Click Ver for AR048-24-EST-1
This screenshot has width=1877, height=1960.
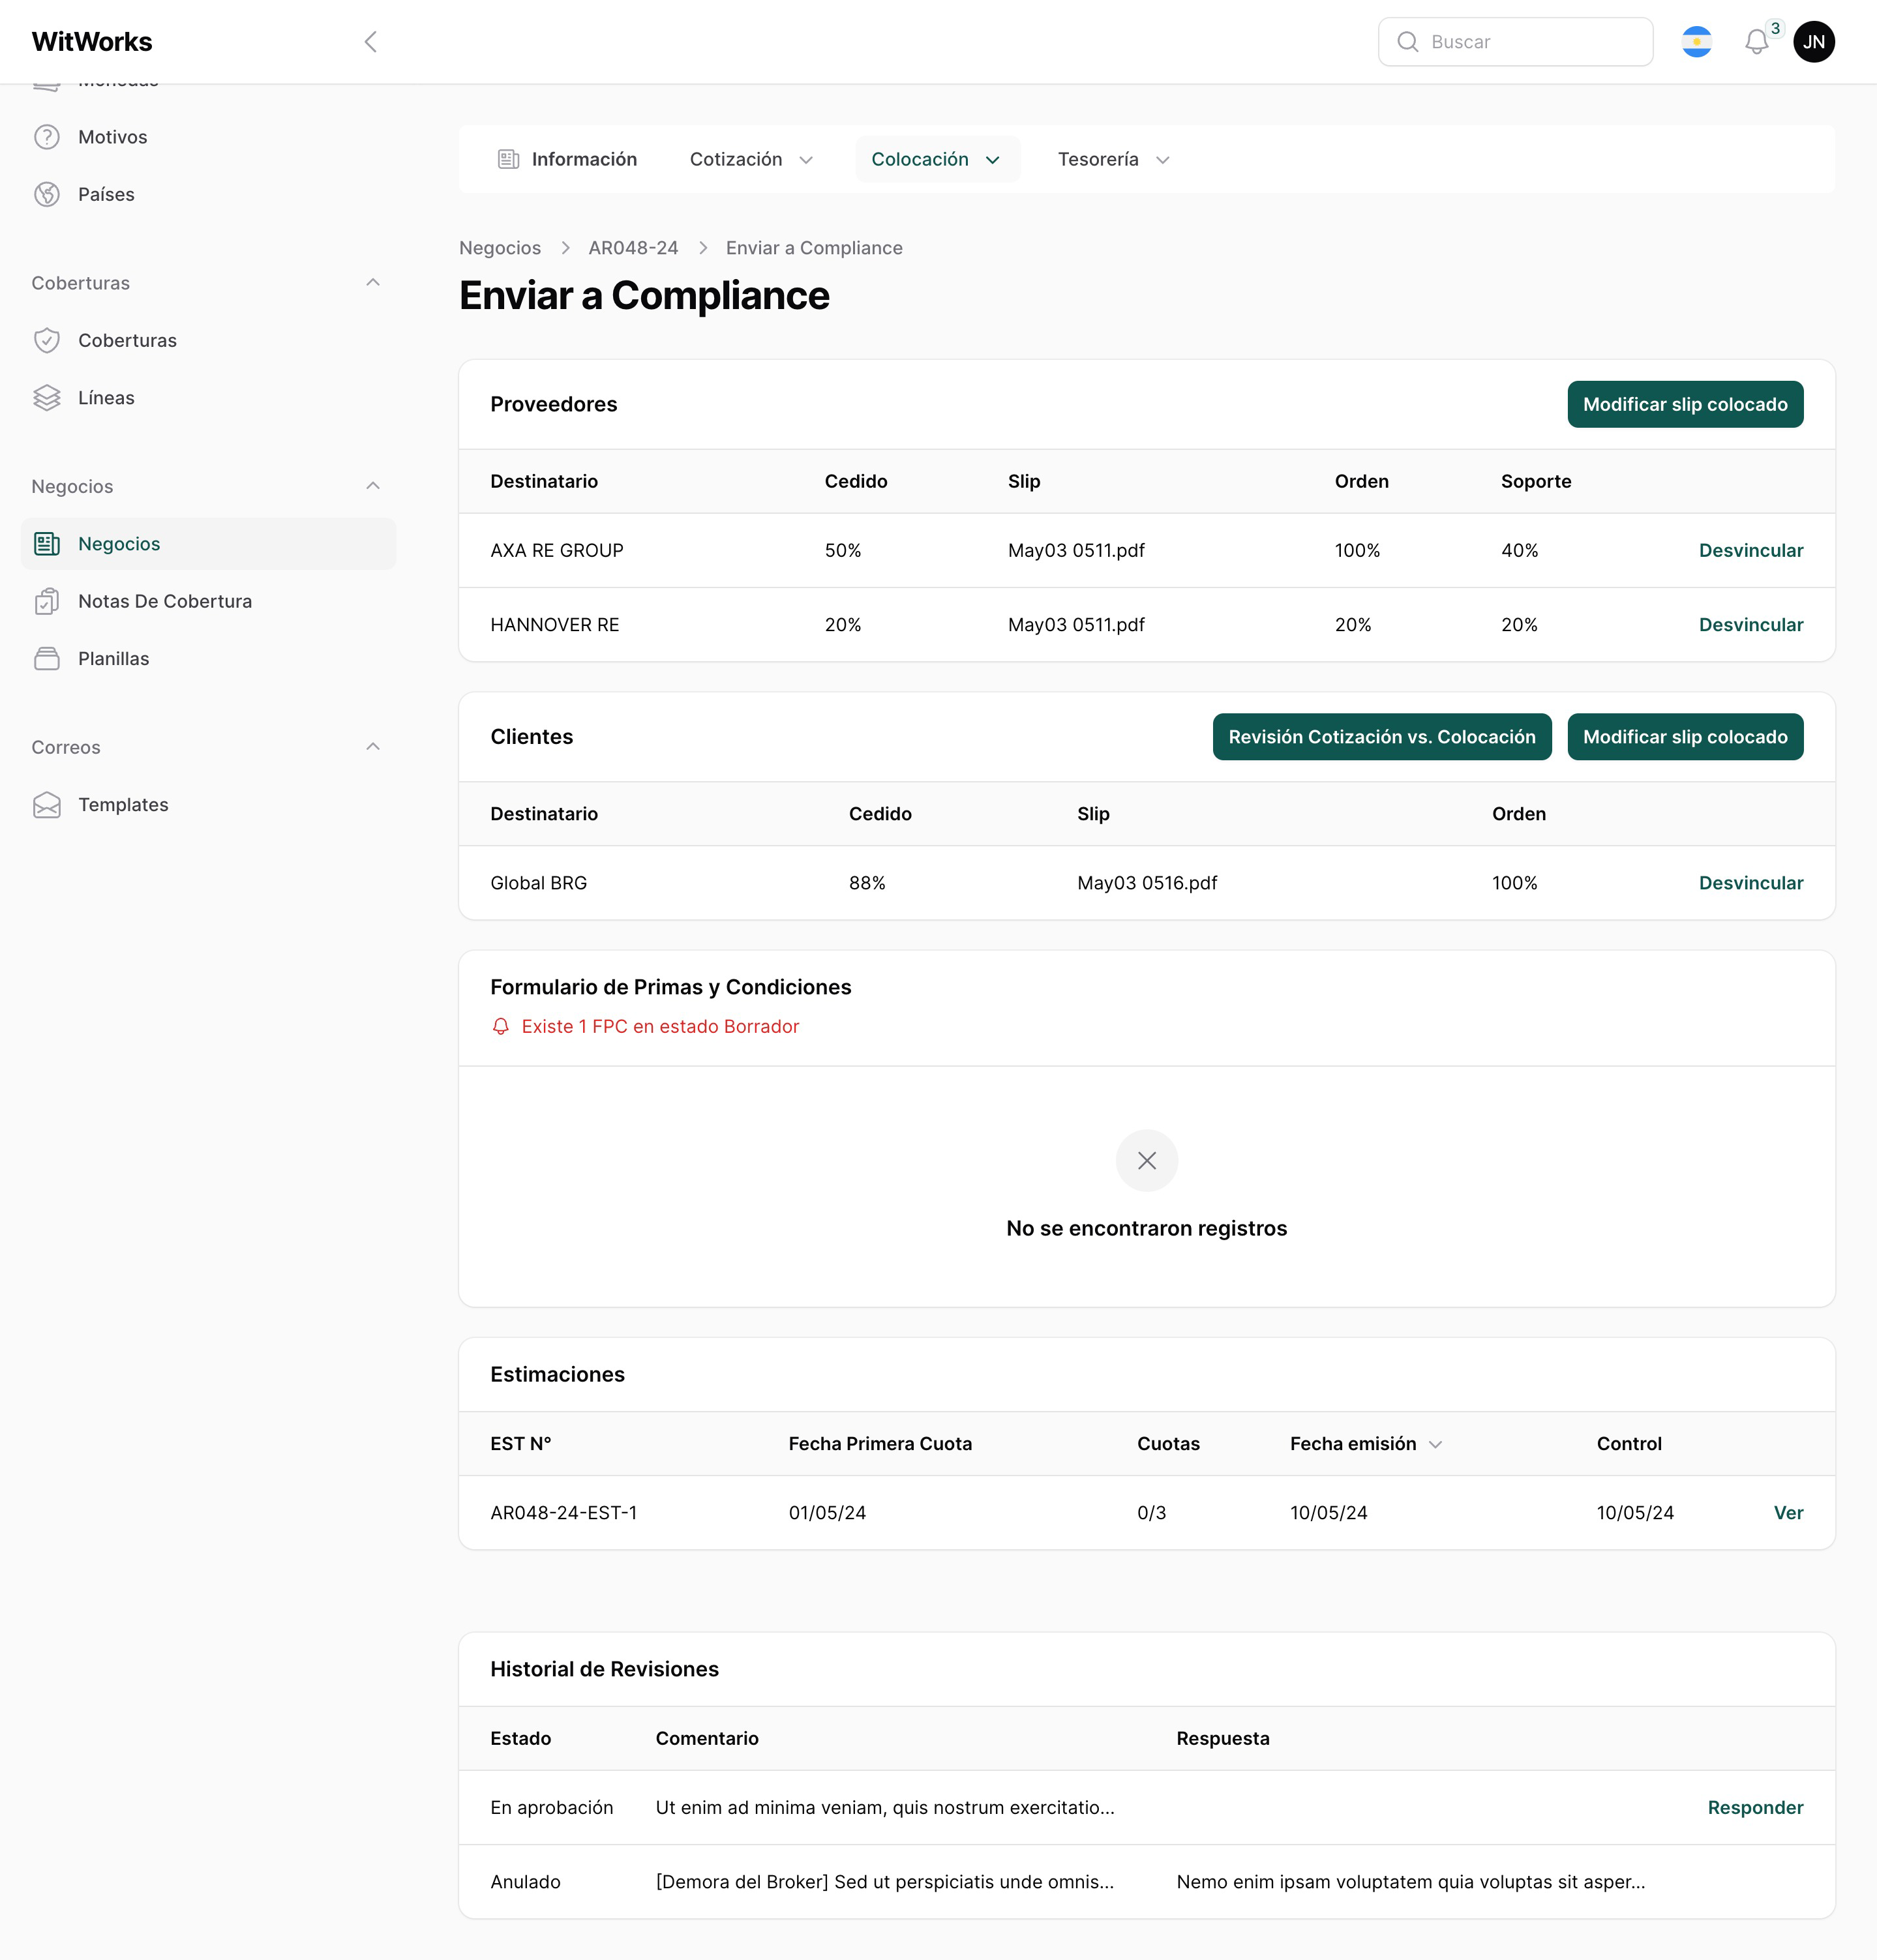pos(1788,1513)
